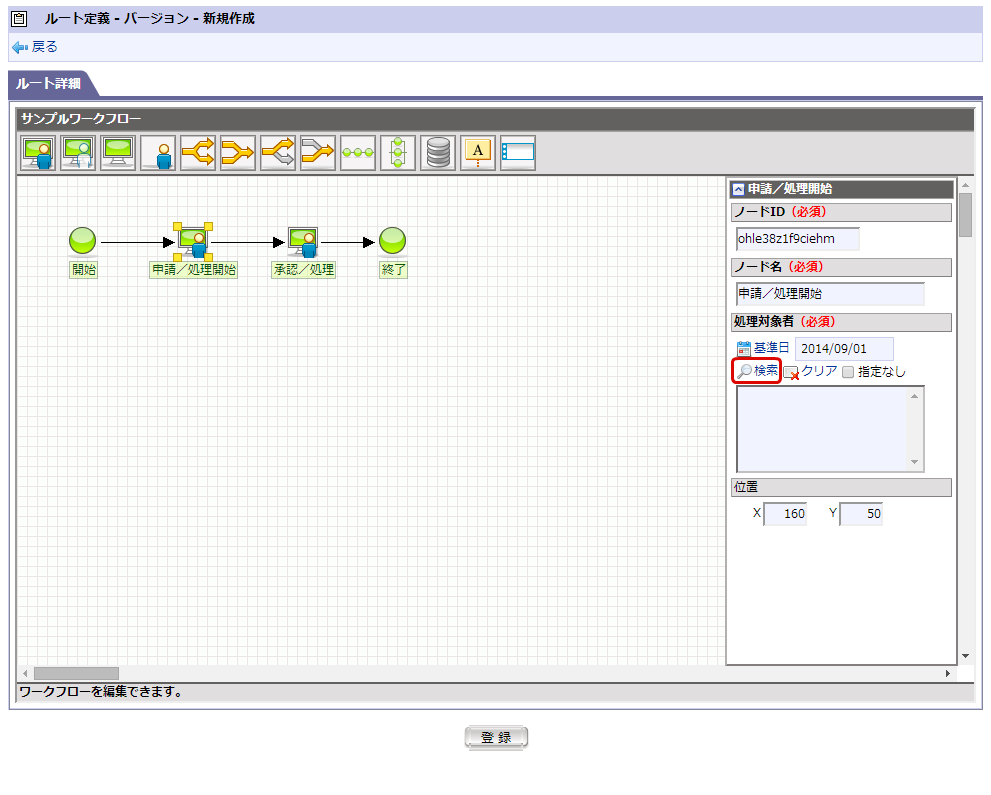Screen dimensions: 991x795
Task: Click the 承認/処理 canvas label
Action: coord(303,270)
